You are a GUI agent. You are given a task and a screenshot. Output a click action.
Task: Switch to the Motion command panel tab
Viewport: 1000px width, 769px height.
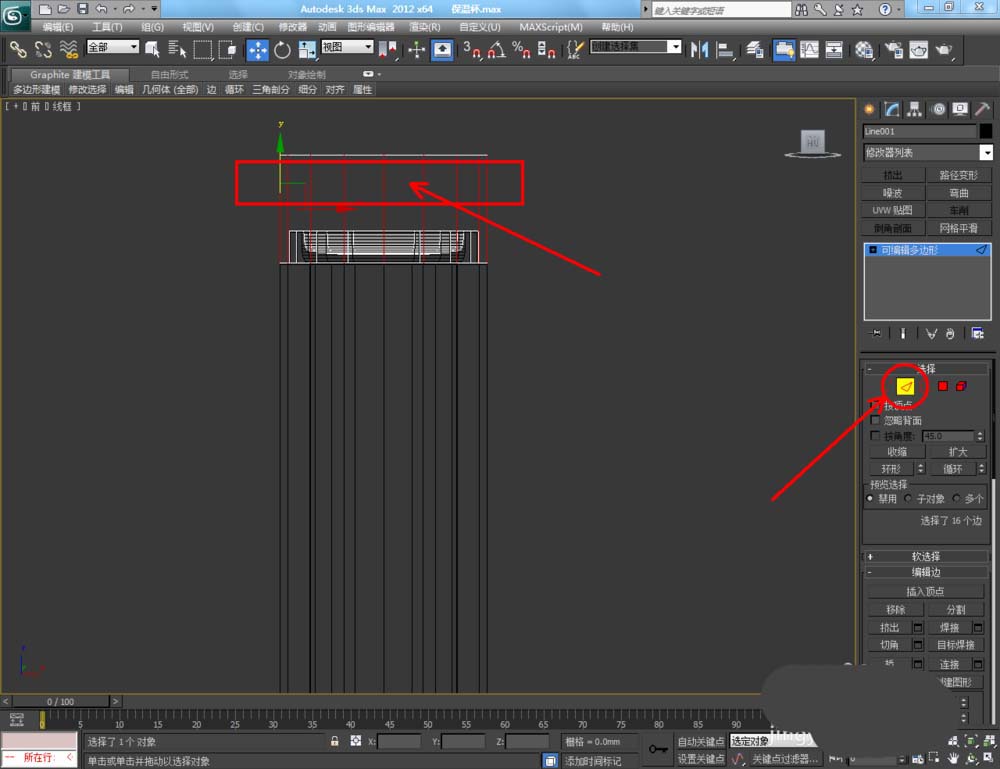[938, 109]
